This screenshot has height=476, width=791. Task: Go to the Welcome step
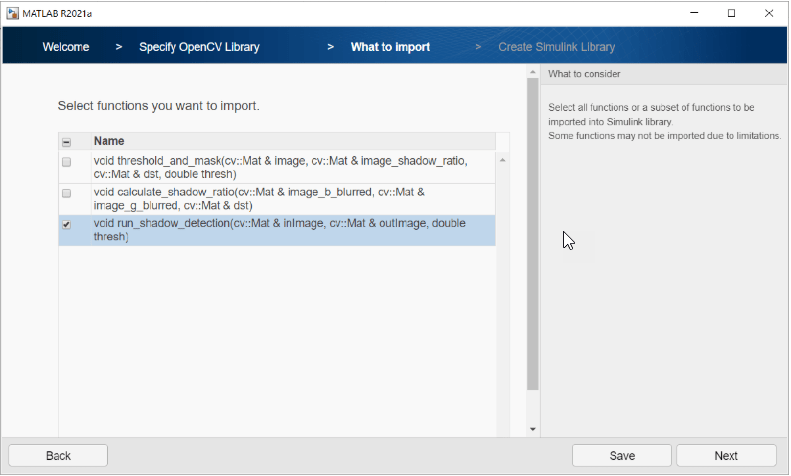[66, 47]
